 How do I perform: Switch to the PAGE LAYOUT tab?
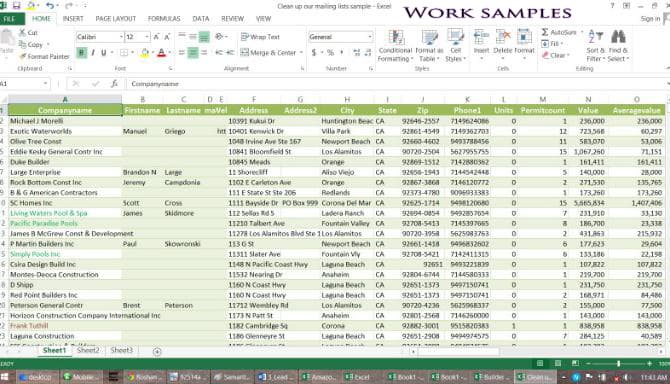pos(115,19)
